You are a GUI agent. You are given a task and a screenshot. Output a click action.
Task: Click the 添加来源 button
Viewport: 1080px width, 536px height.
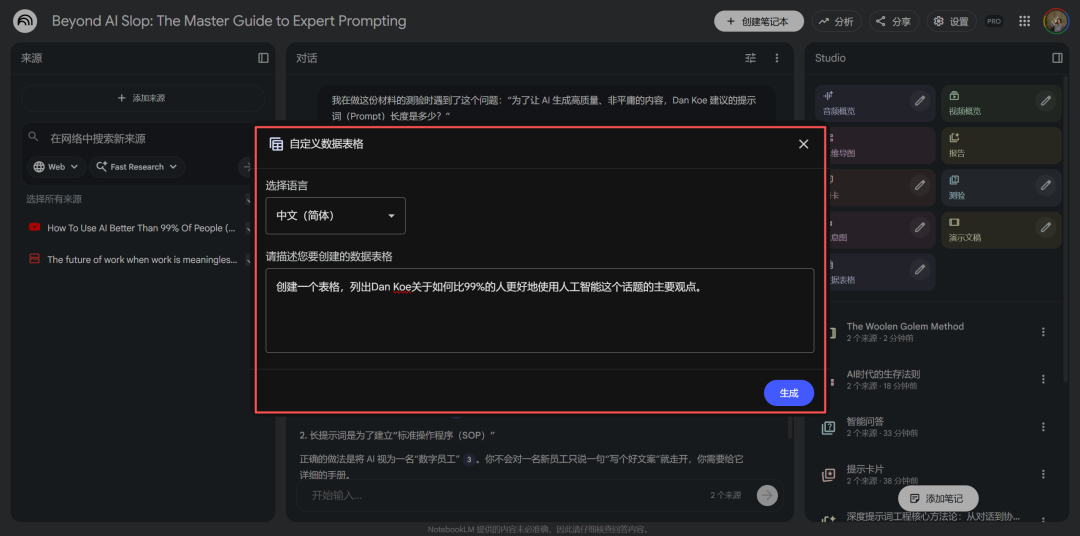coord(143,98)
